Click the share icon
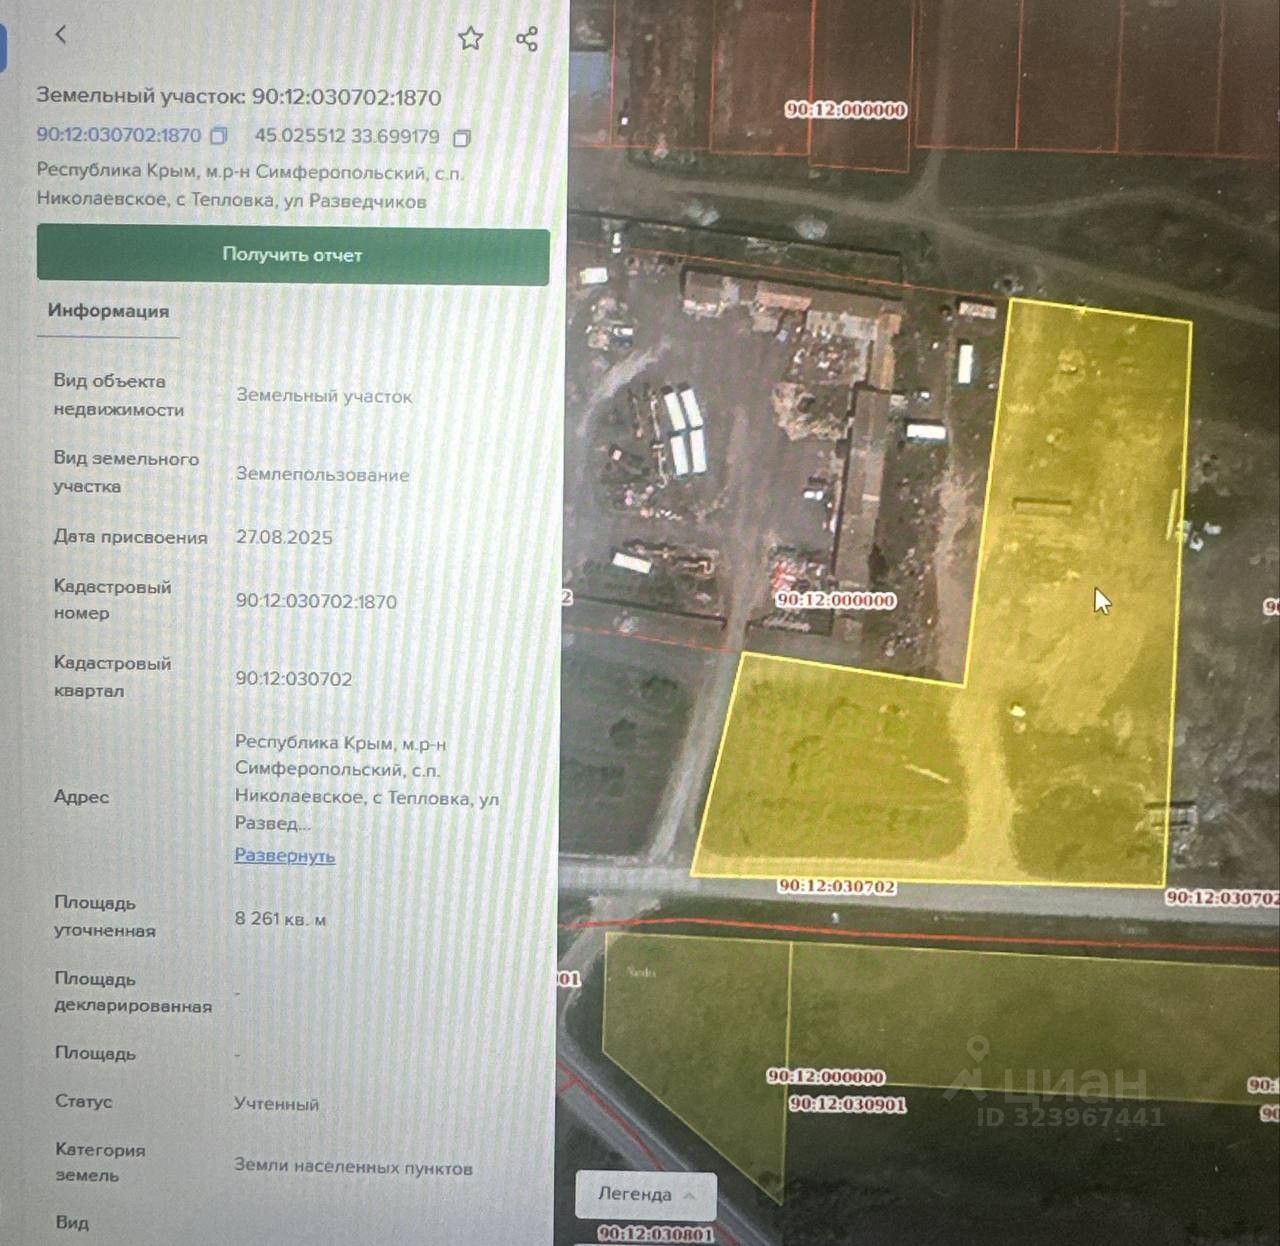 pos(527,39)
